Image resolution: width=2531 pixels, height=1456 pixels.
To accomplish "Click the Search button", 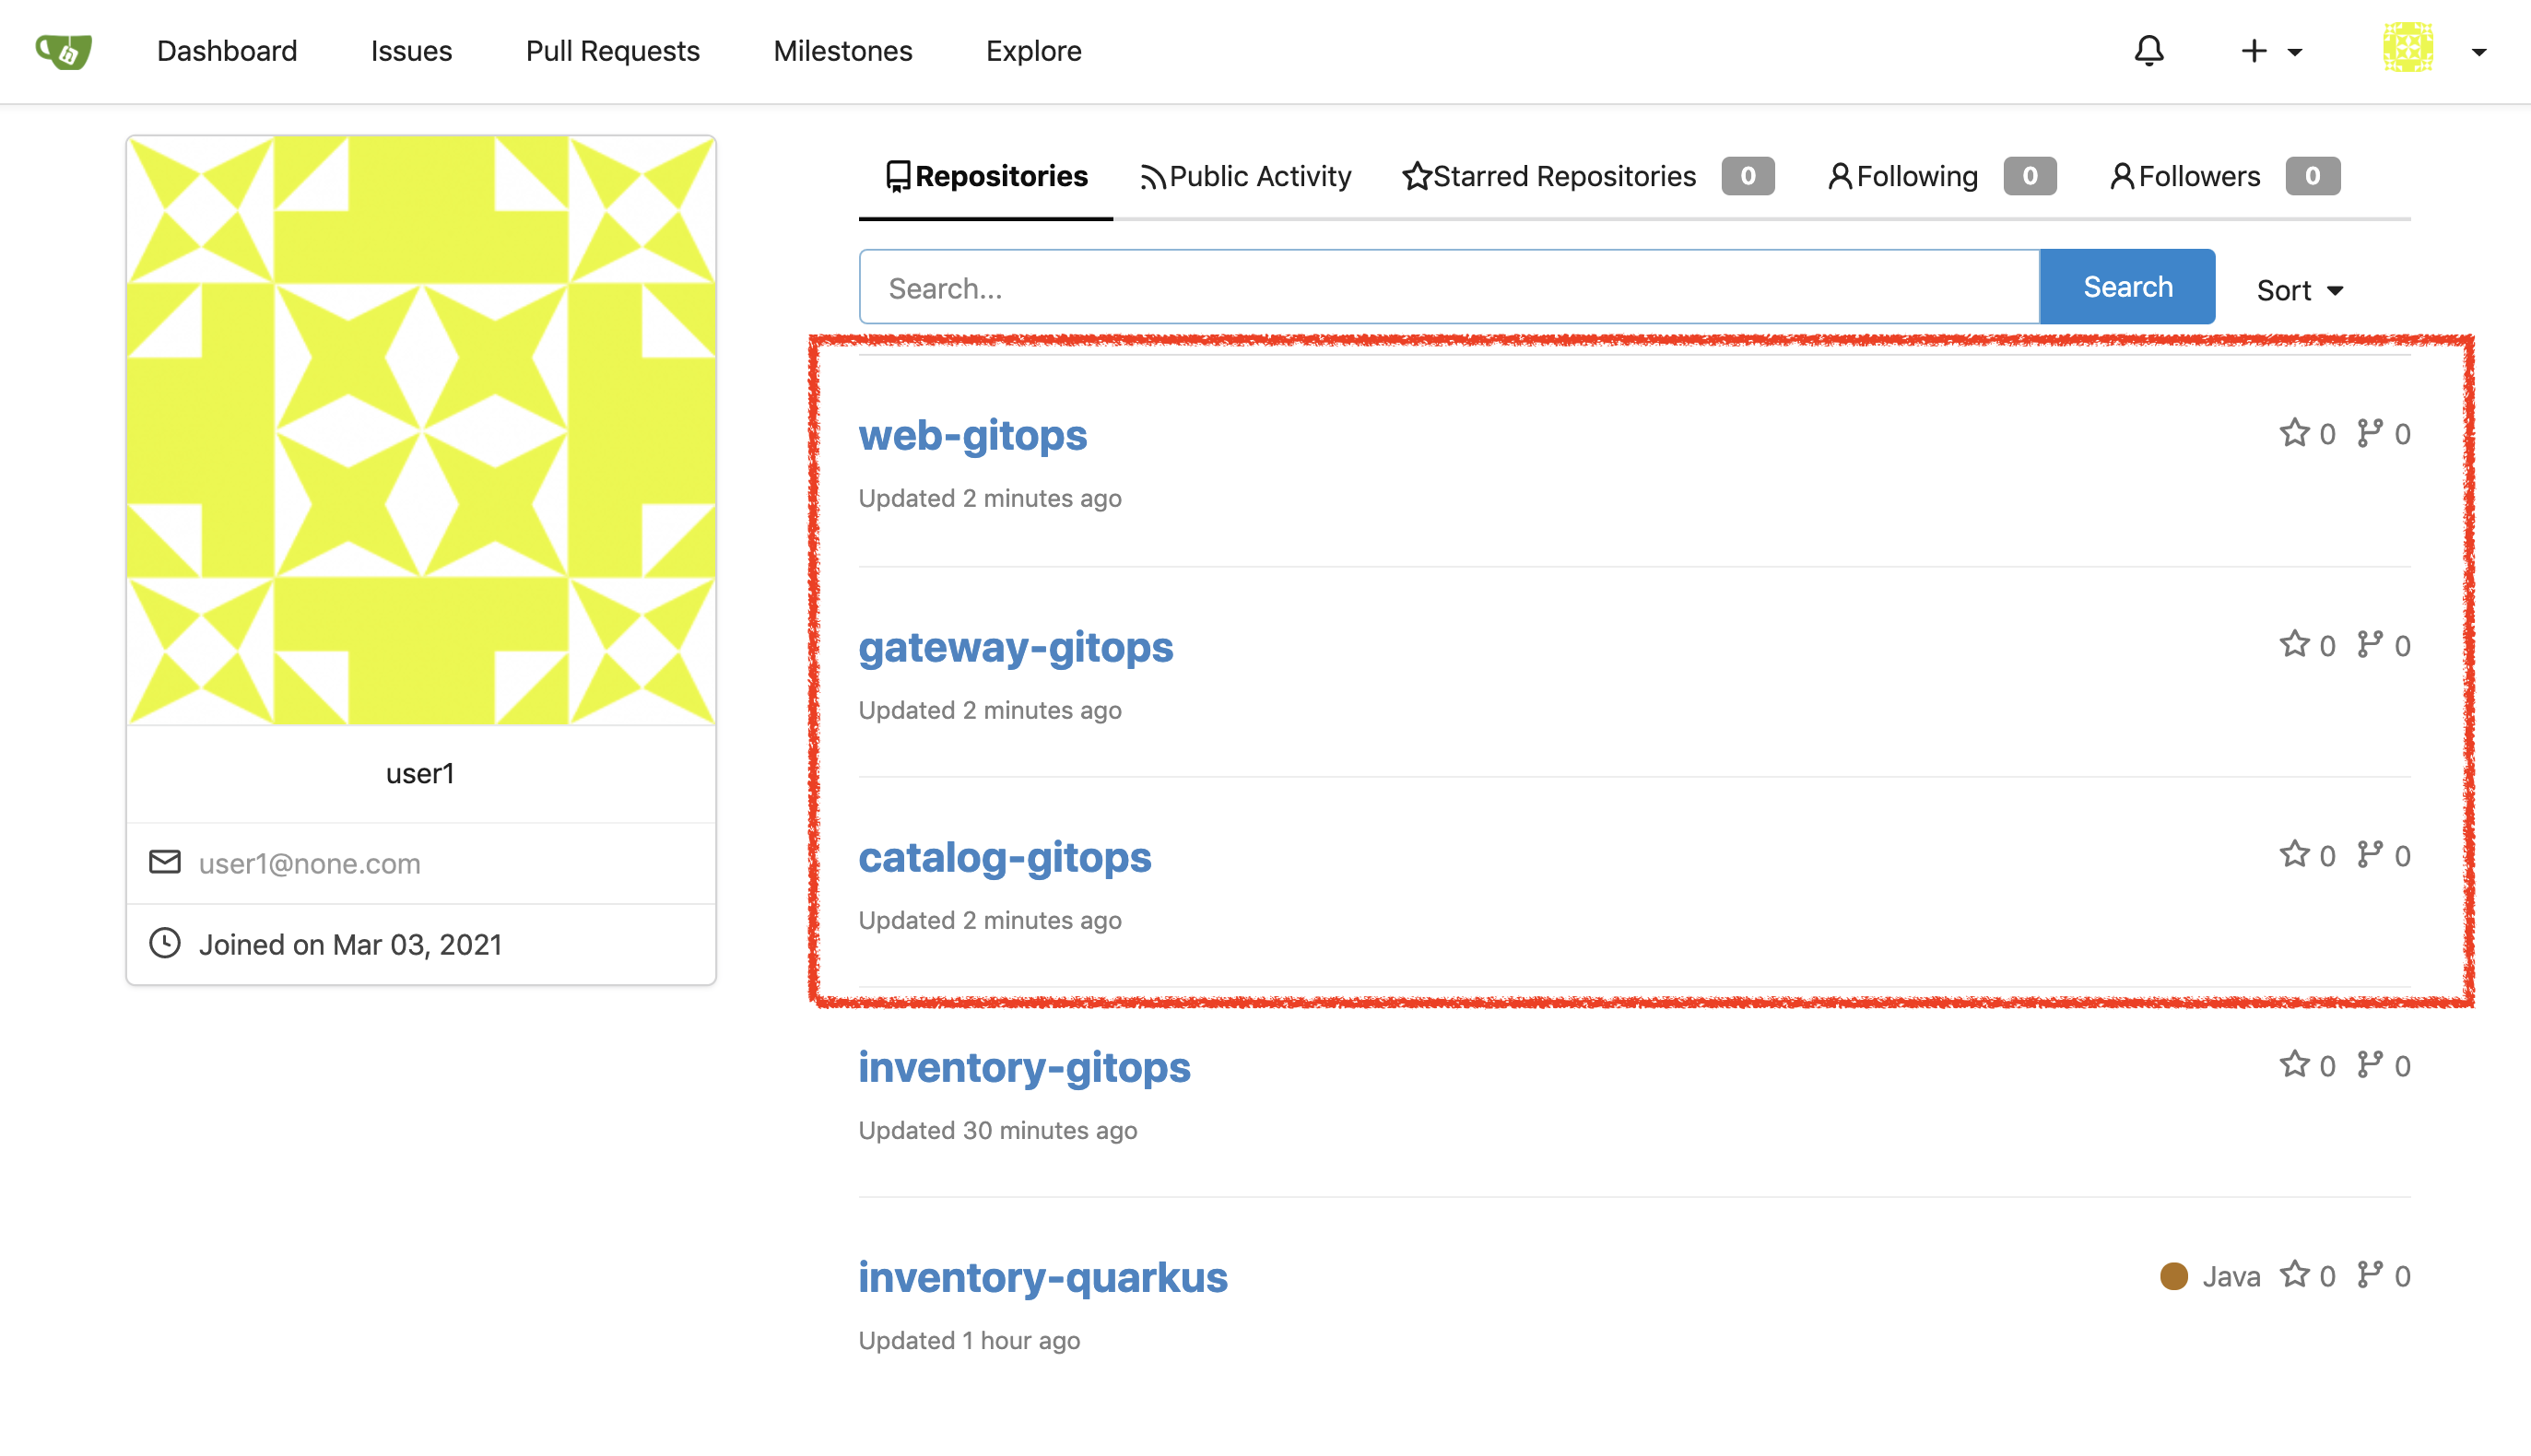I will (x=2126, y=285).
